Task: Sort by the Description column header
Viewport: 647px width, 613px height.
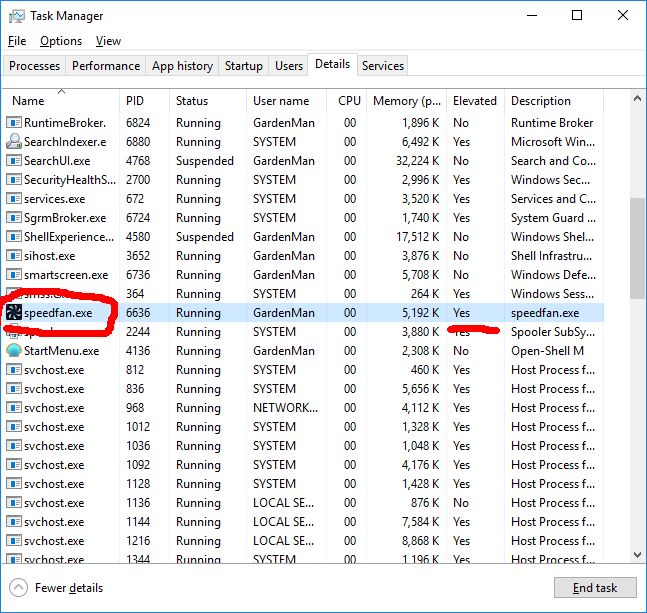Action: [554, 101]
